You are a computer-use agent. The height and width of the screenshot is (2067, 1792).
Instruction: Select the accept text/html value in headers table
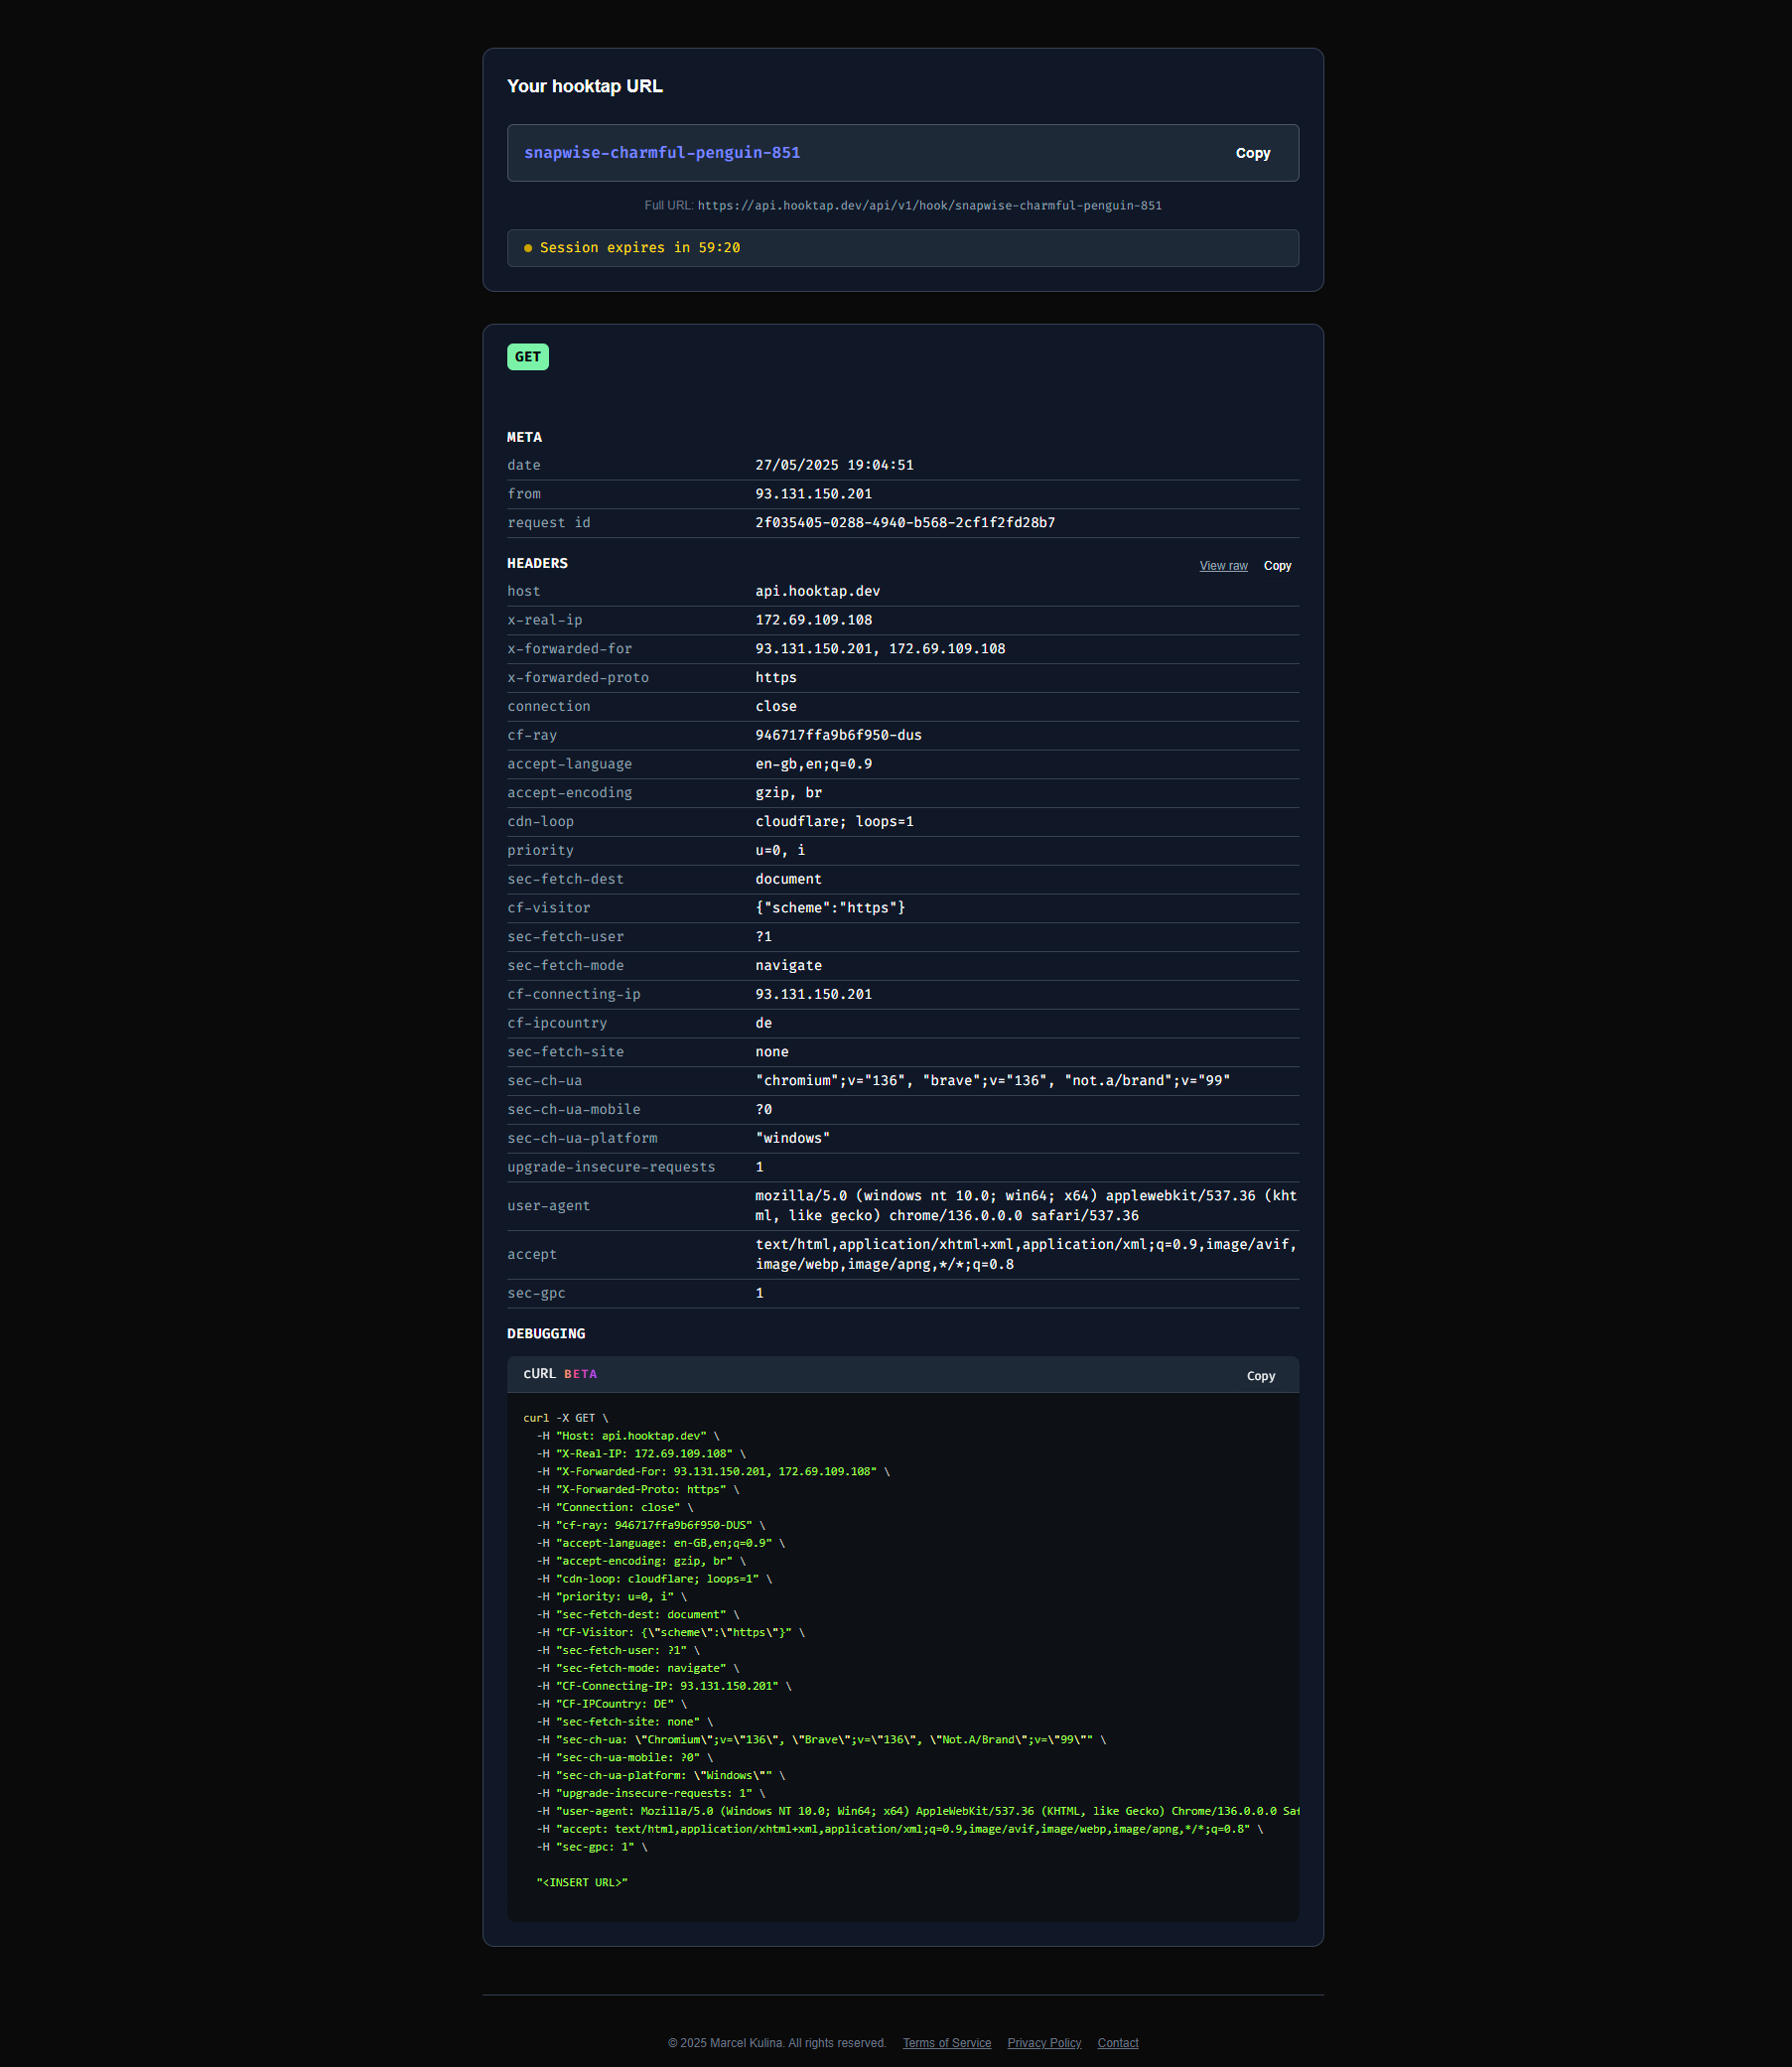click(1026, 1255)
